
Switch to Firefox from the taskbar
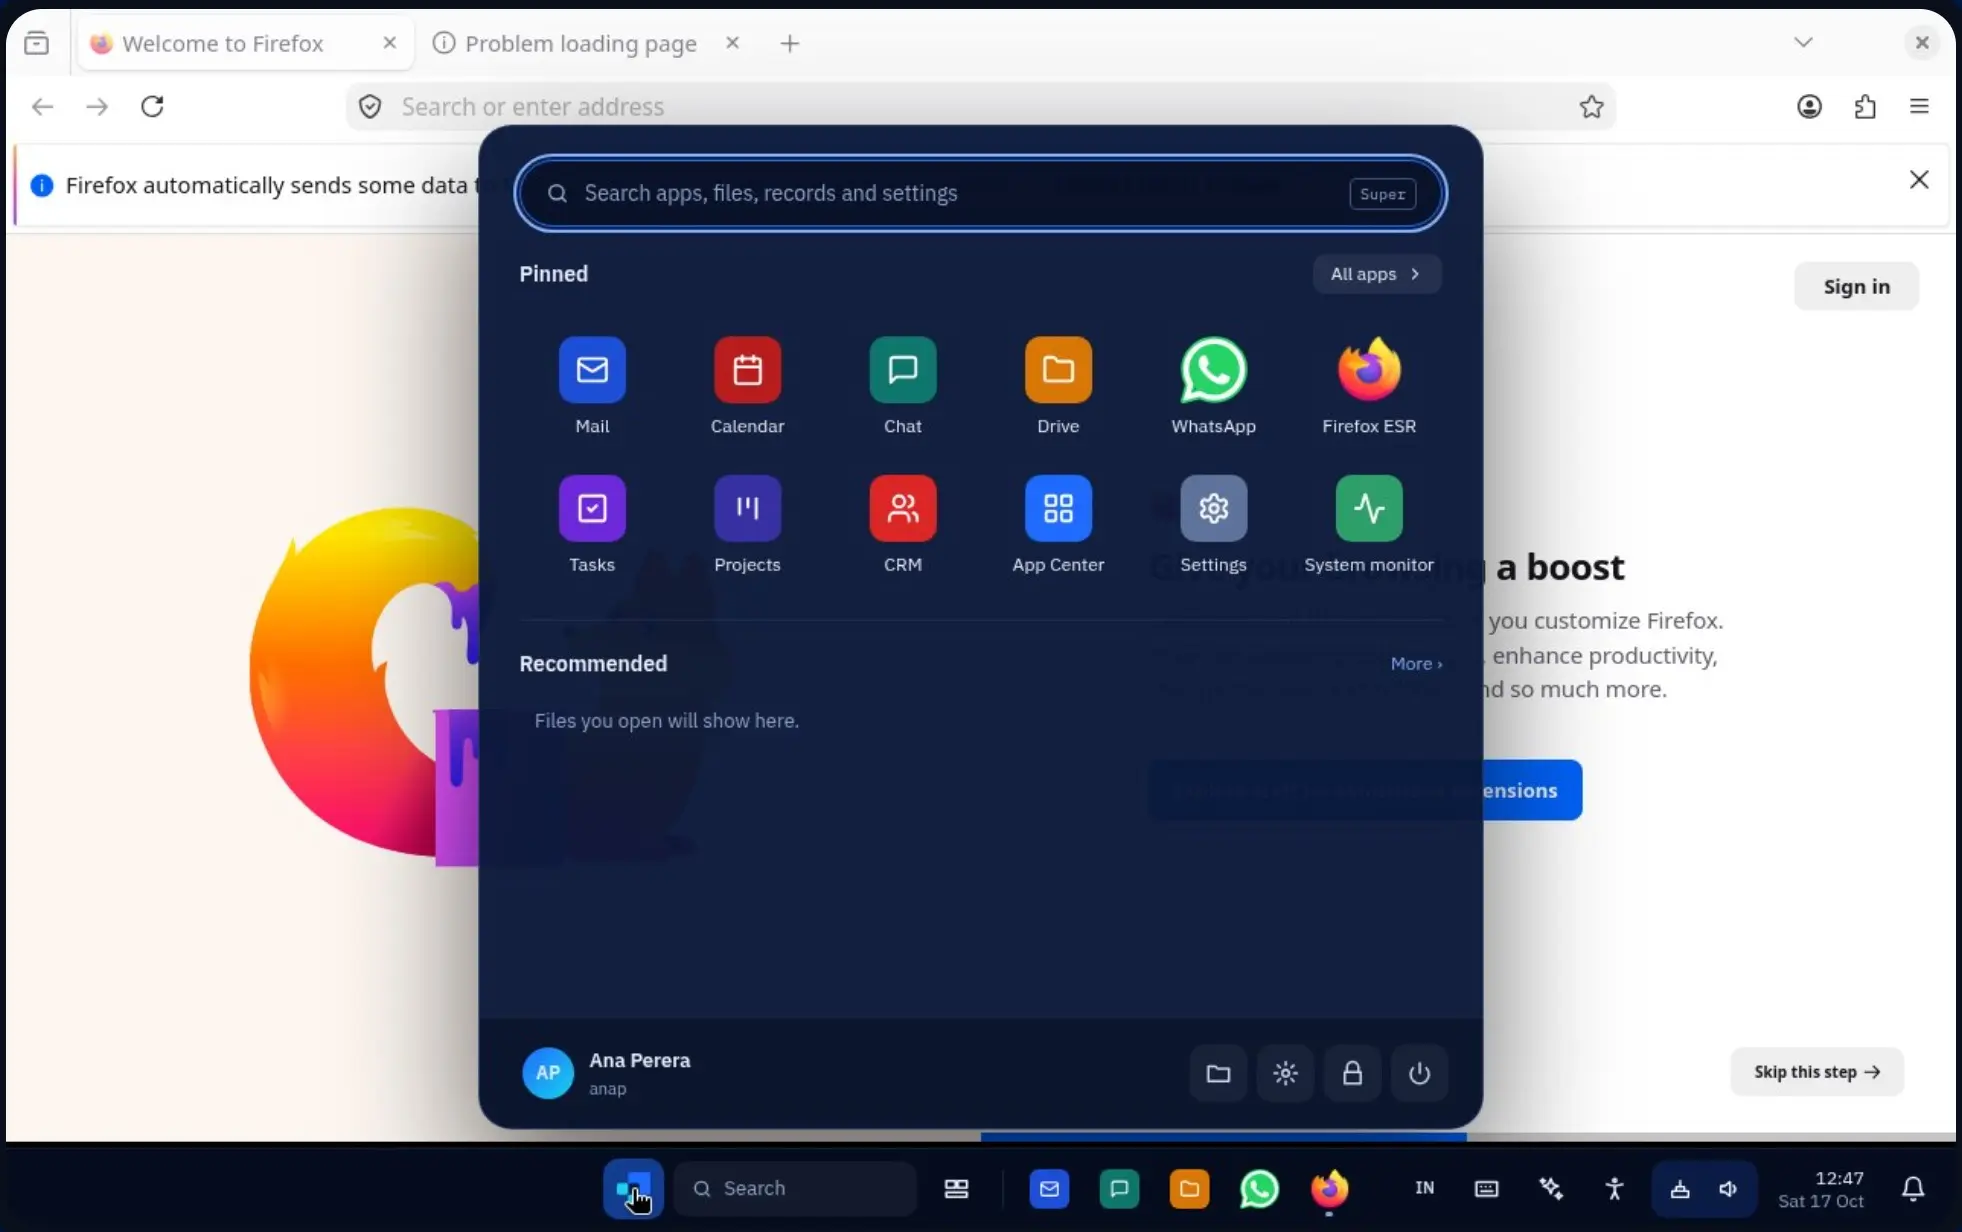tap(1329, 1189)
